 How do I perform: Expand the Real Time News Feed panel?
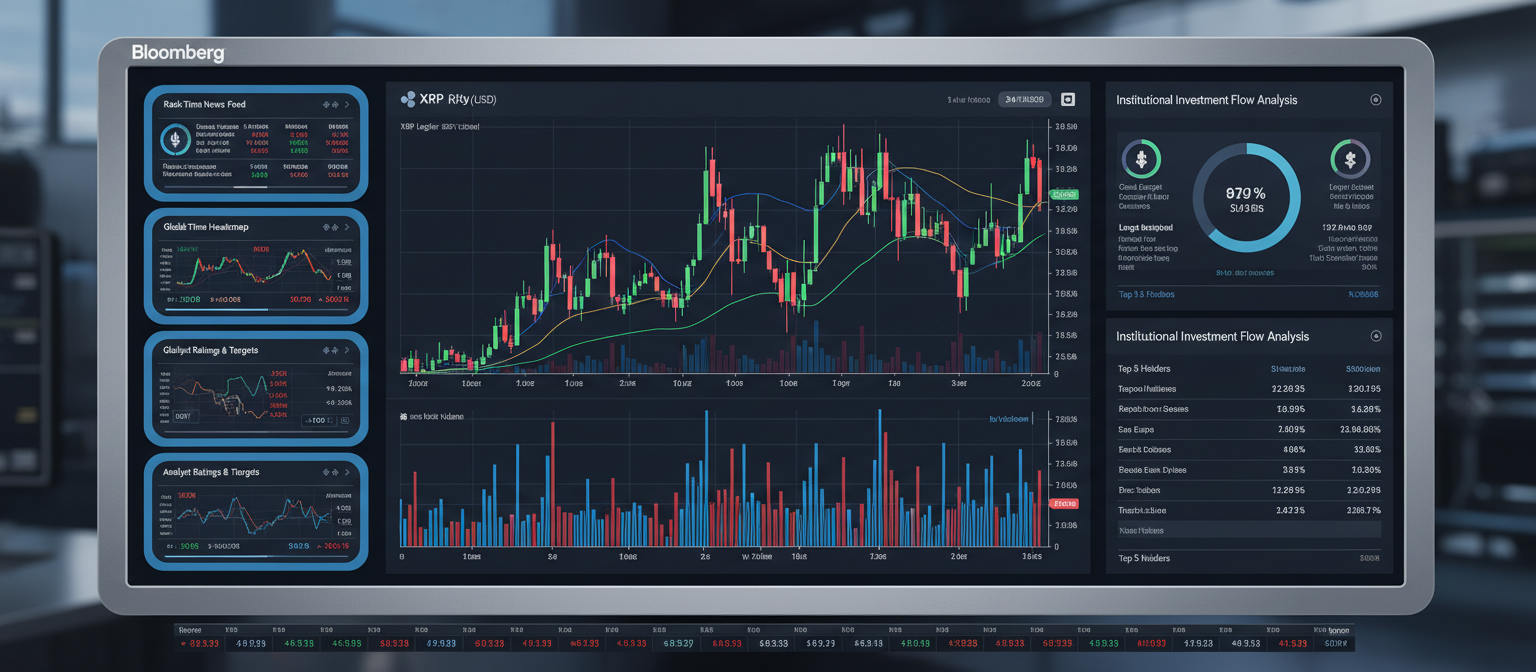click(345, 103)
